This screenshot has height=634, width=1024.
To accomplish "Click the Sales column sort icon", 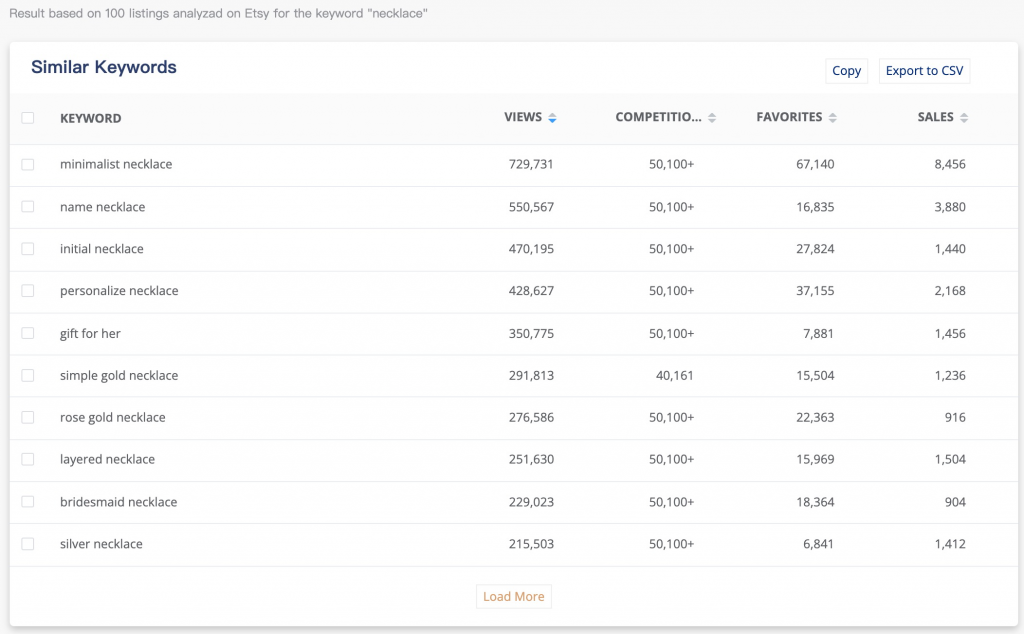I will (x=964, y=118).
